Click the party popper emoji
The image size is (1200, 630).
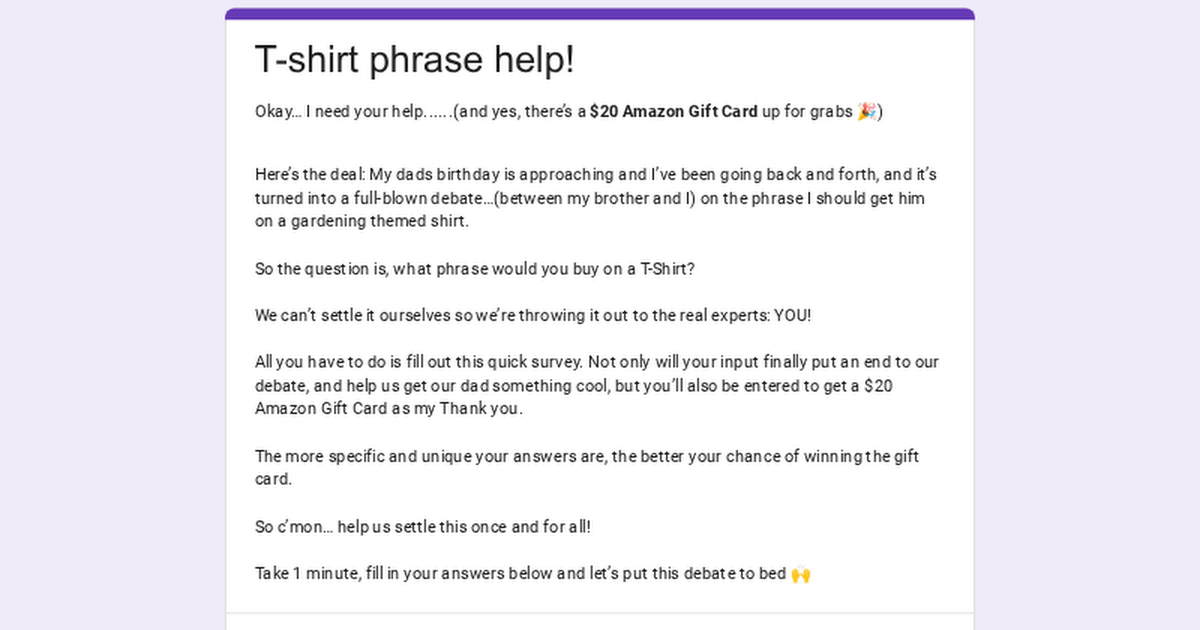tap(867, 112)
